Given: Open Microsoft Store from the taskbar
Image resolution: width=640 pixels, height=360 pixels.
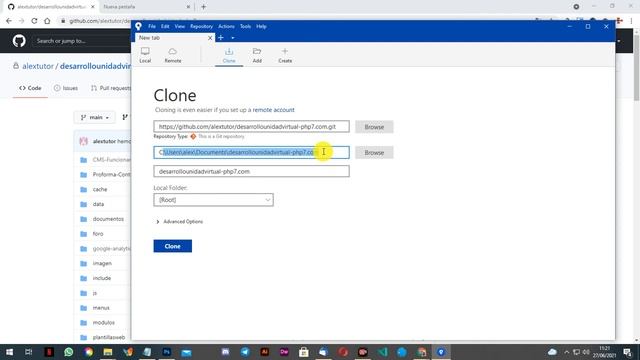Looking at the screenshot, I should [304, 352].
